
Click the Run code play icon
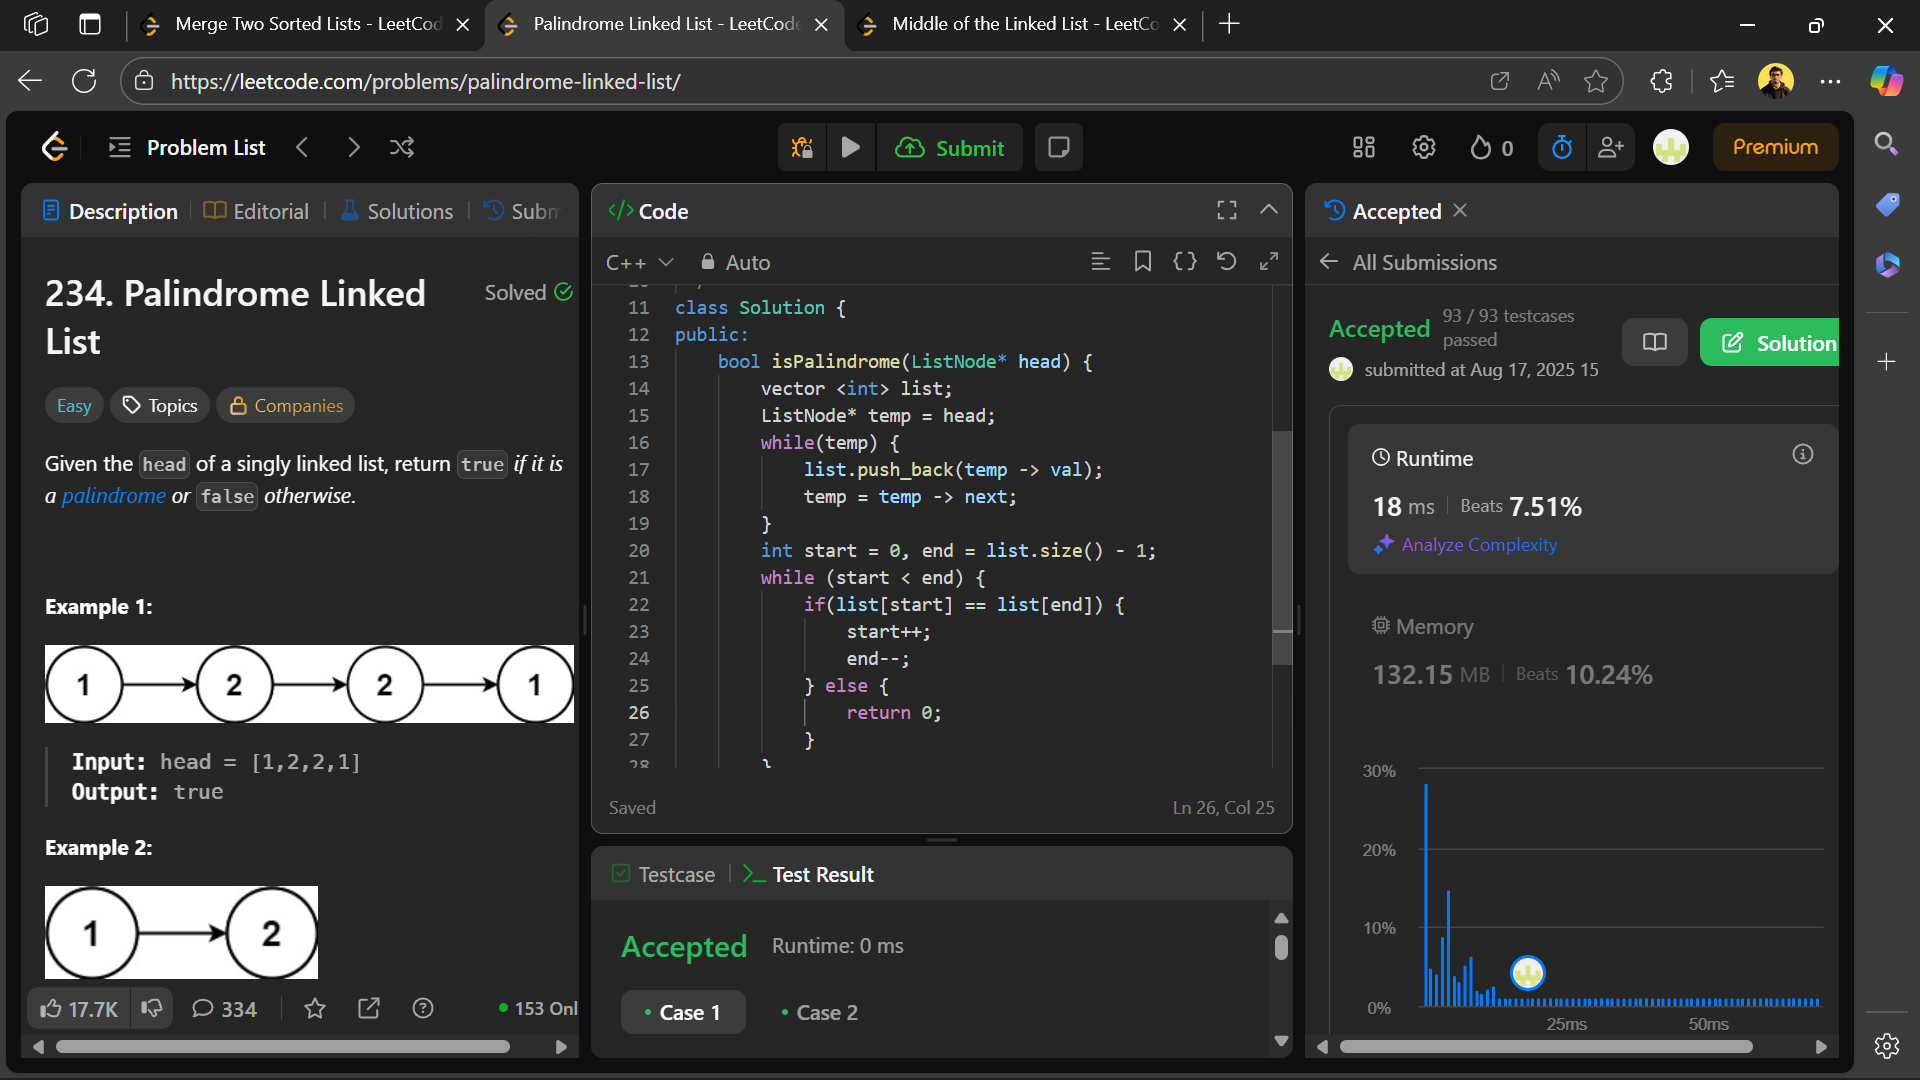[850, 148]
